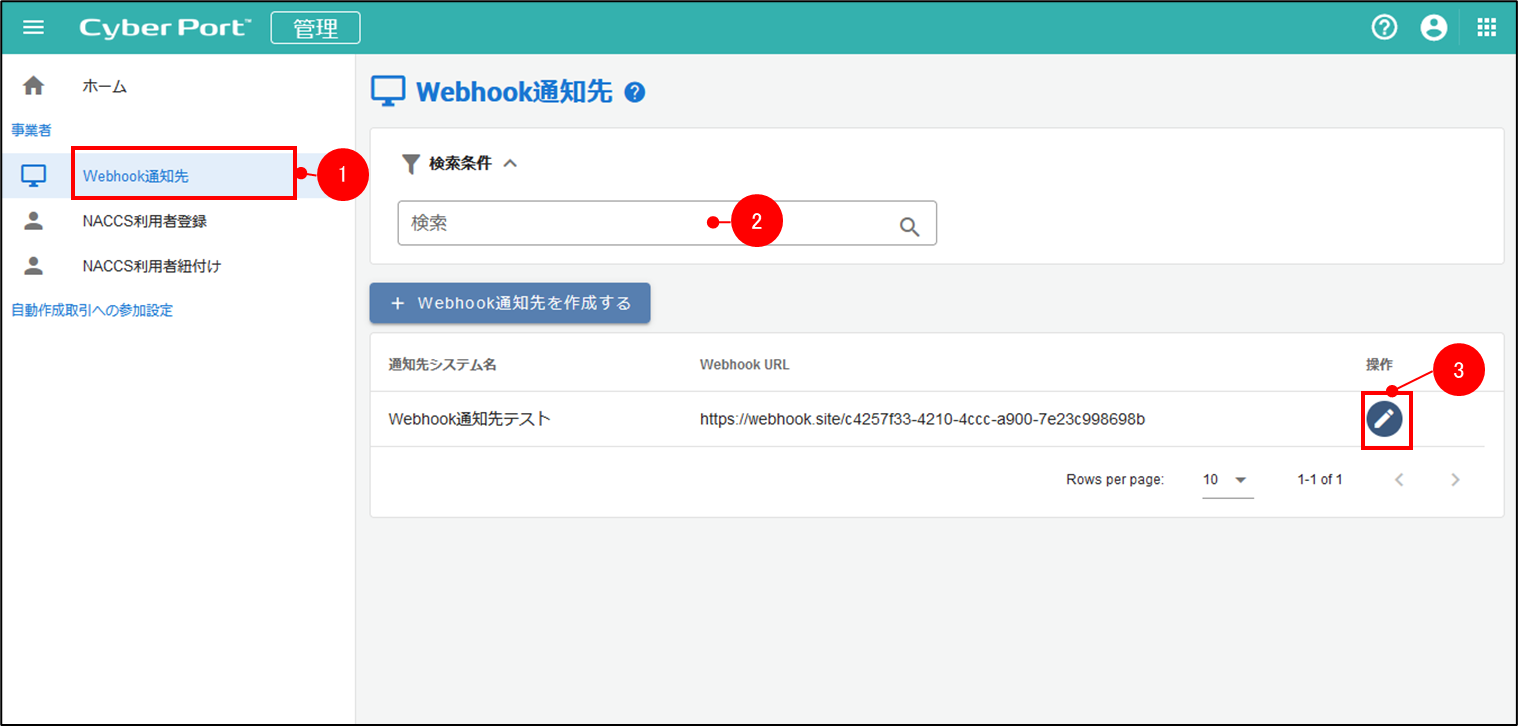Collapse the 検索条件 panel chevron
Screen dimensions: 1518x726
point(510,164)
